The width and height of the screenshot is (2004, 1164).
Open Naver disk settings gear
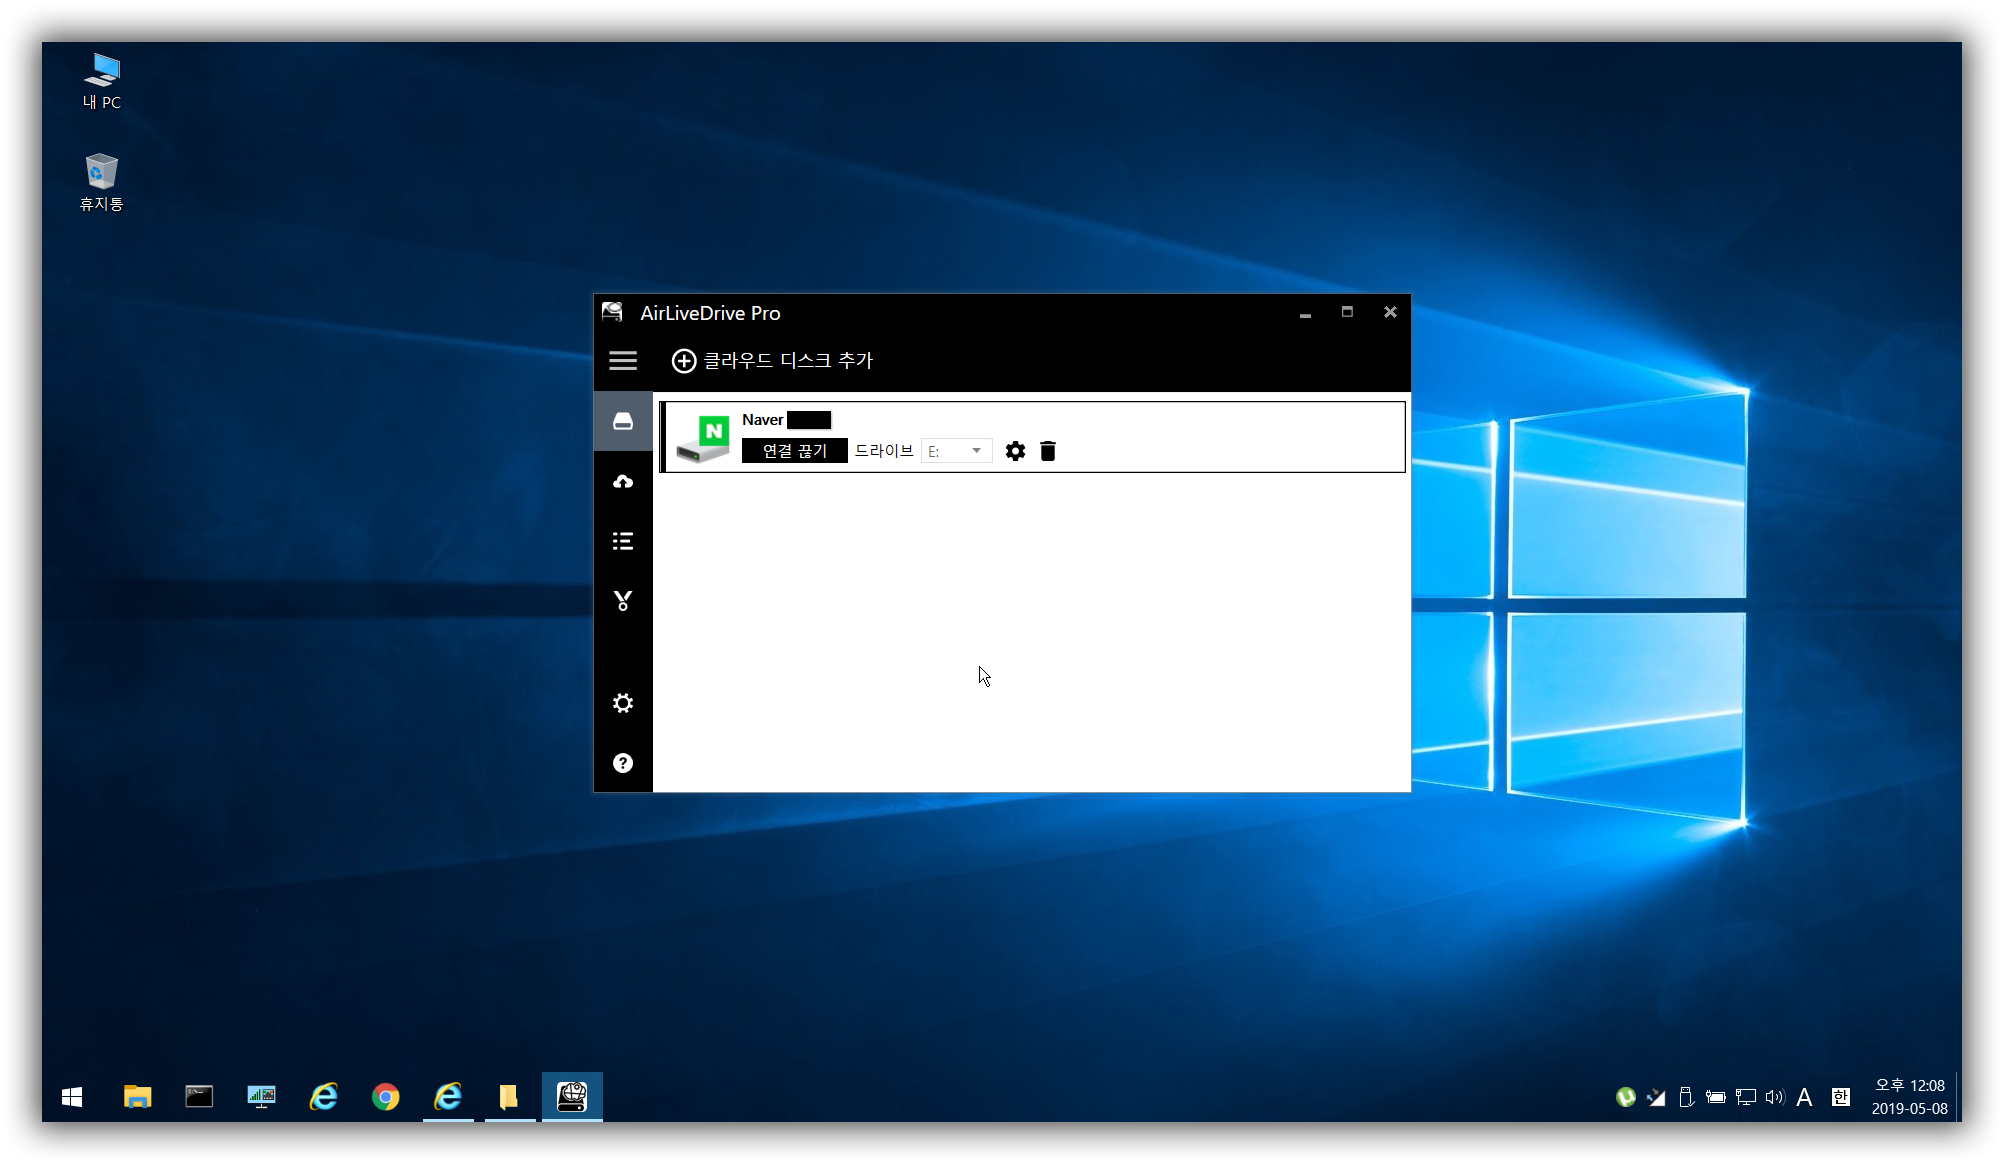click(x=1015, y=451)
